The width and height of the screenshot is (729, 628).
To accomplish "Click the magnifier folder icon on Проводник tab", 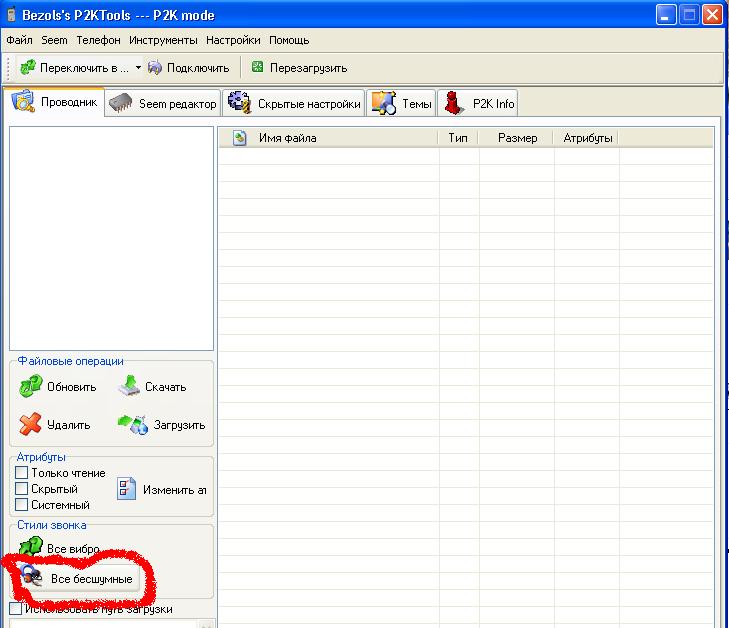I will tap(23, 101).
